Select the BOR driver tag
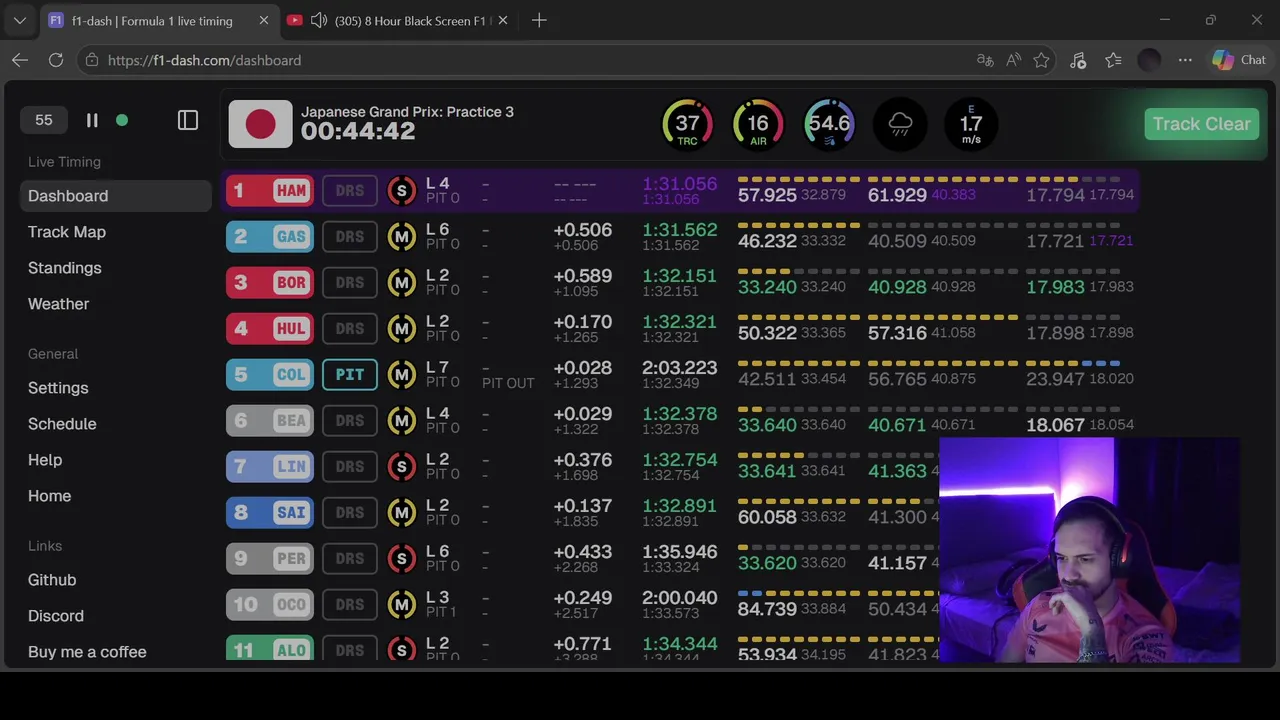 (270, 282)
